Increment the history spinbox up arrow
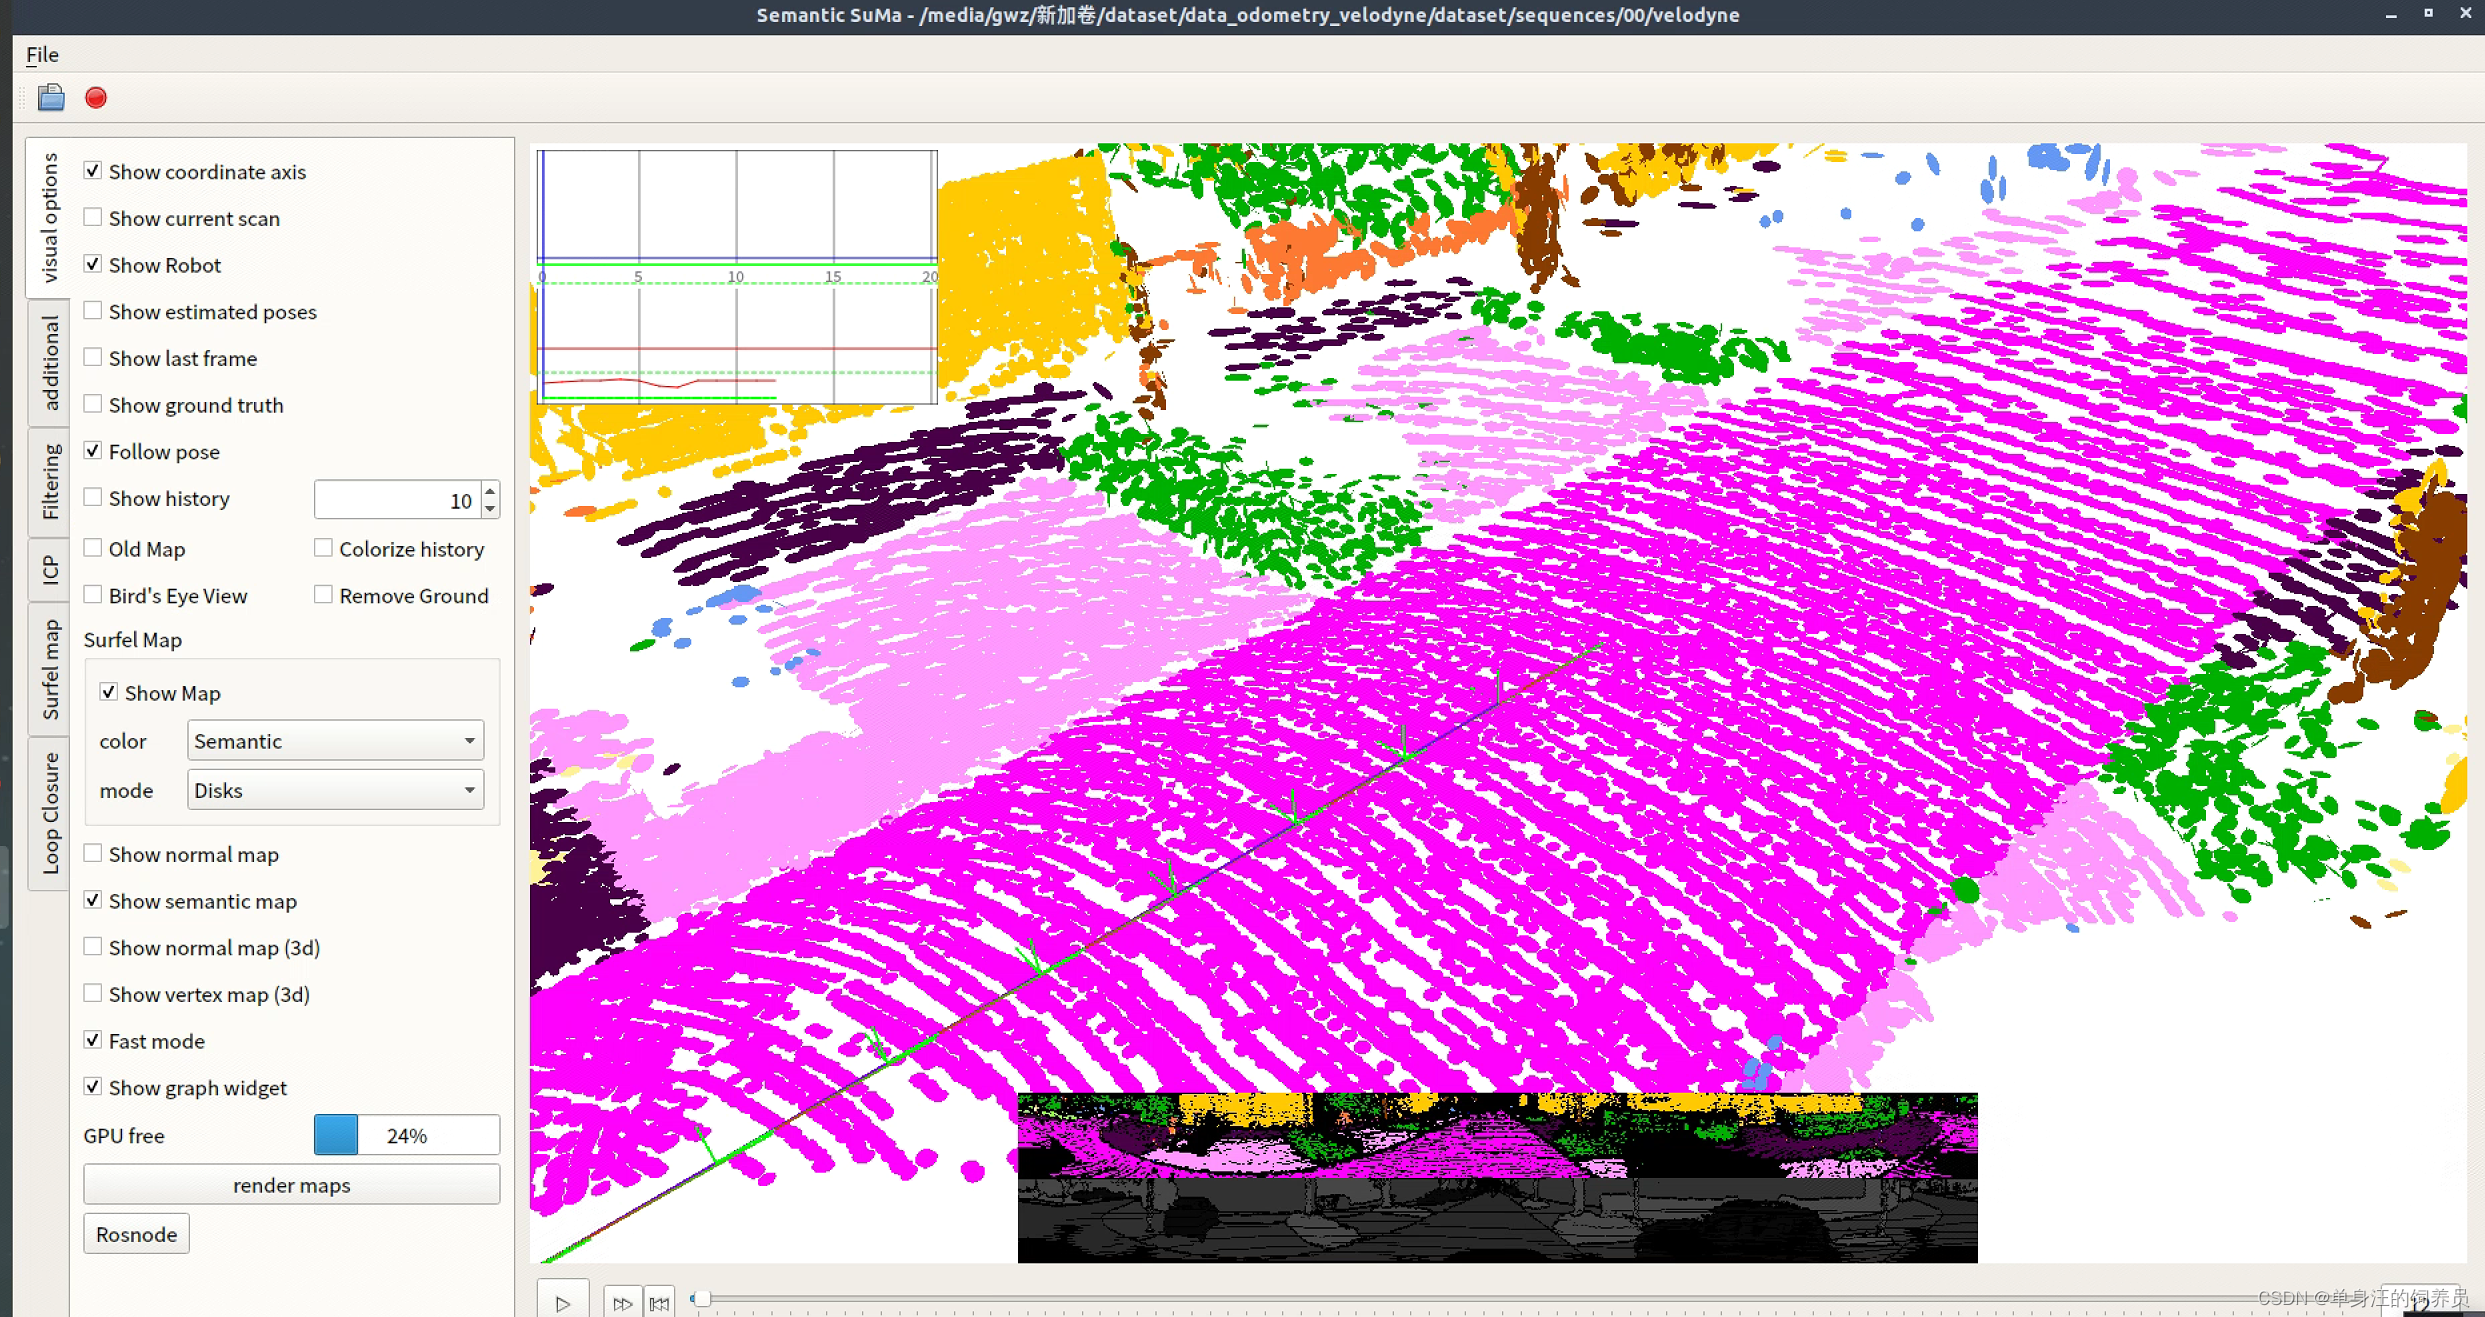 pos(490,490)
